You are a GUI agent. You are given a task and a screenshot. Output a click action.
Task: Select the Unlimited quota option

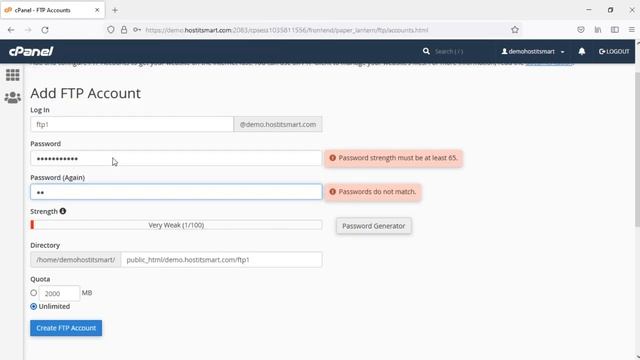click(x=33, y=306)
